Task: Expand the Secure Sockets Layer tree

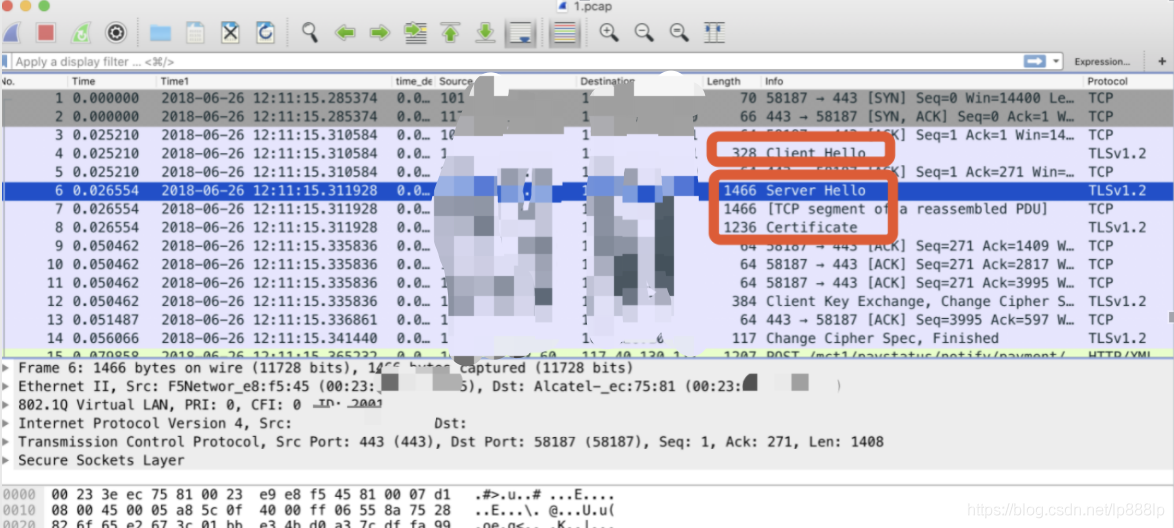Action: pyautogui.click(x=9, y=460)
